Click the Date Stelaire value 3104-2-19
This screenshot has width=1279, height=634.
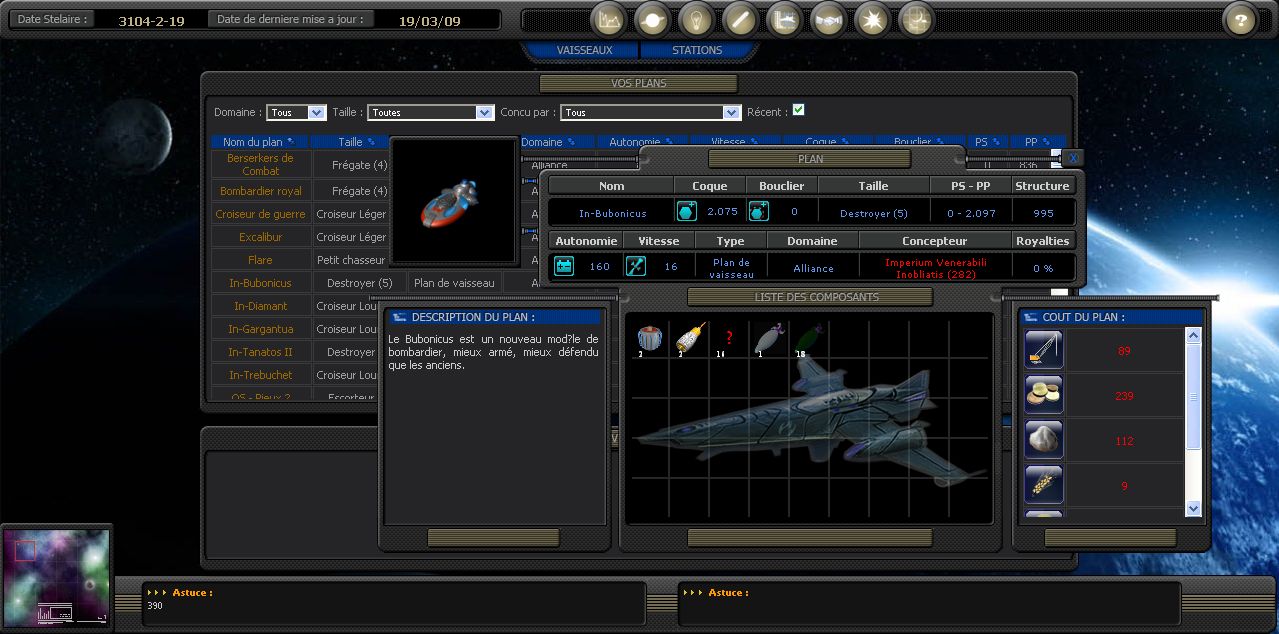click(x=151, y=21)
